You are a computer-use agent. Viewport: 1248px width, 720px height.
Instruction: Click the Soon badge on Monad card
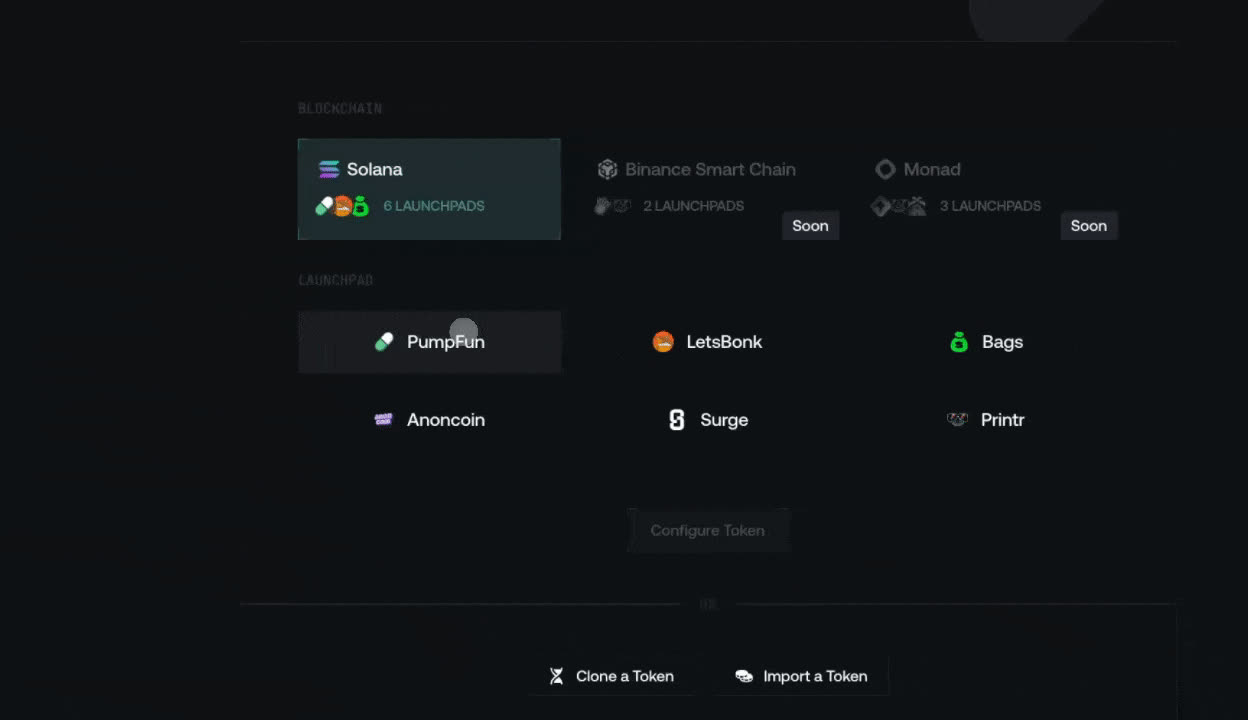click(1089, 226)
